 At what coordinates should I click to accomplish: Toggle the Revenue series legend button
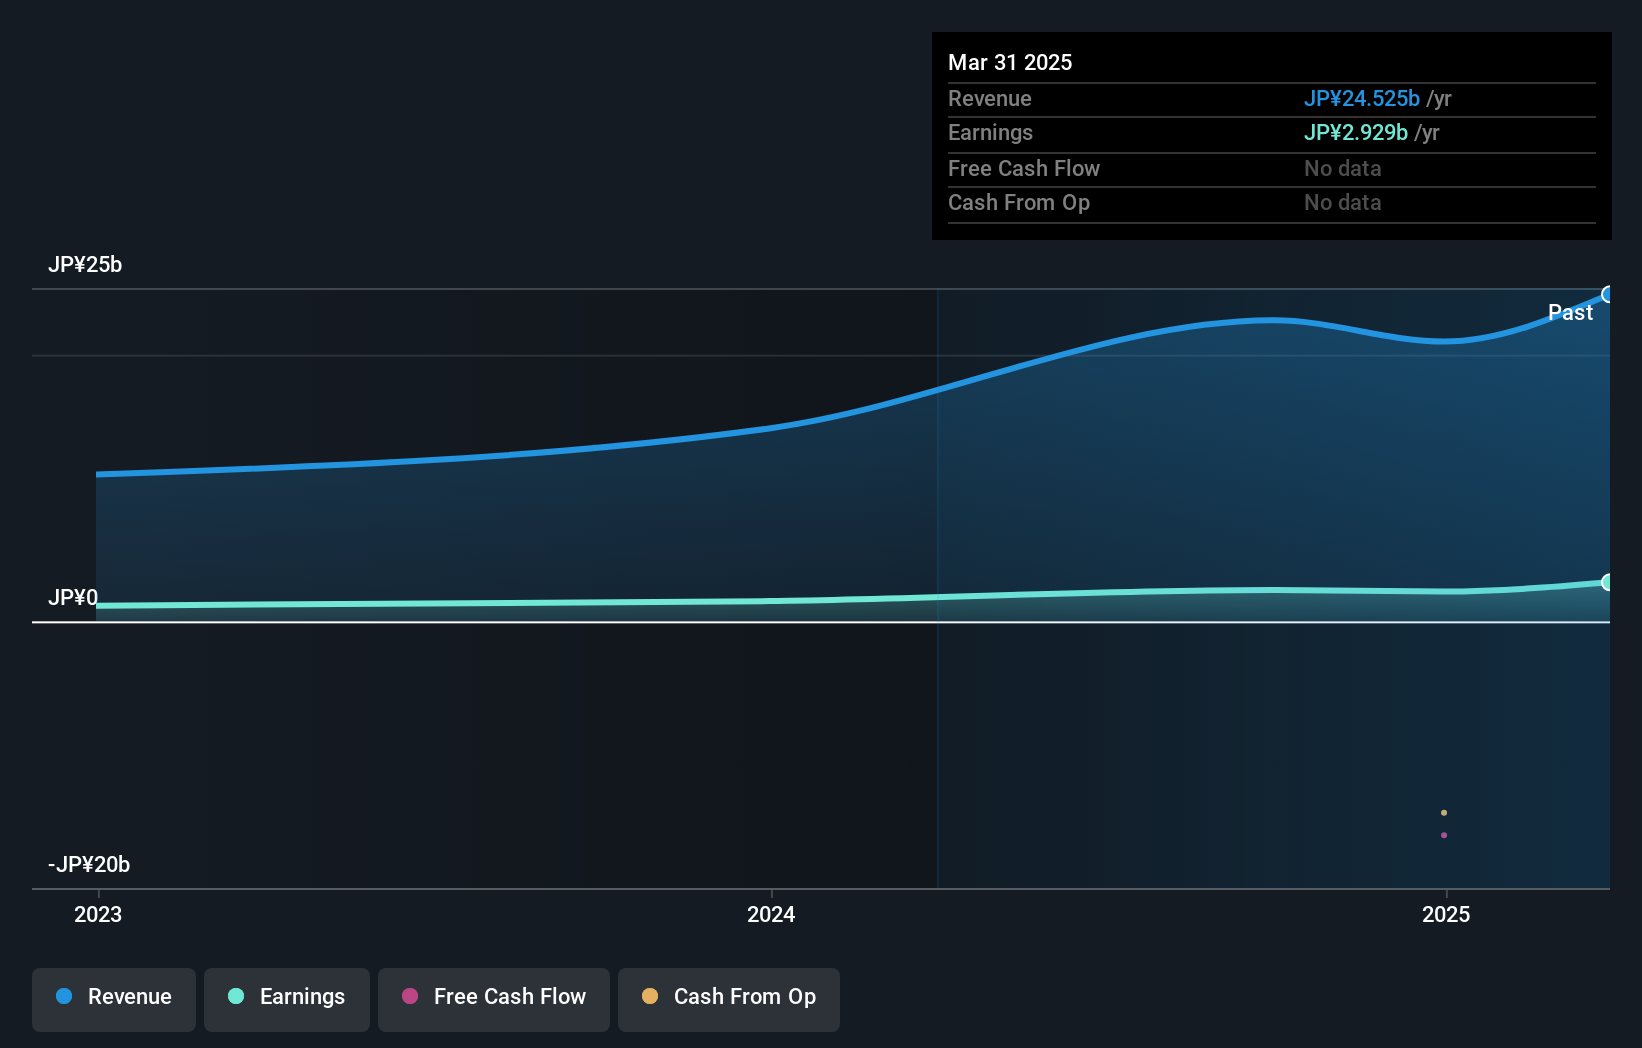[x=114, y=999]
